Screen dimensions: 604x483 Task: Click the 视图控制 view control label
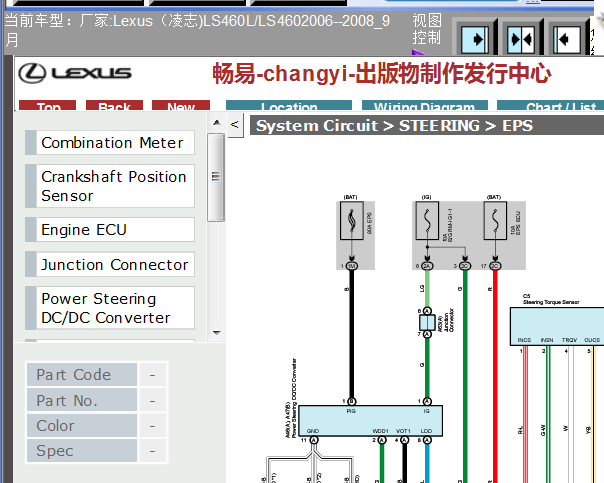pyautogui.click(x=427, y=29)
